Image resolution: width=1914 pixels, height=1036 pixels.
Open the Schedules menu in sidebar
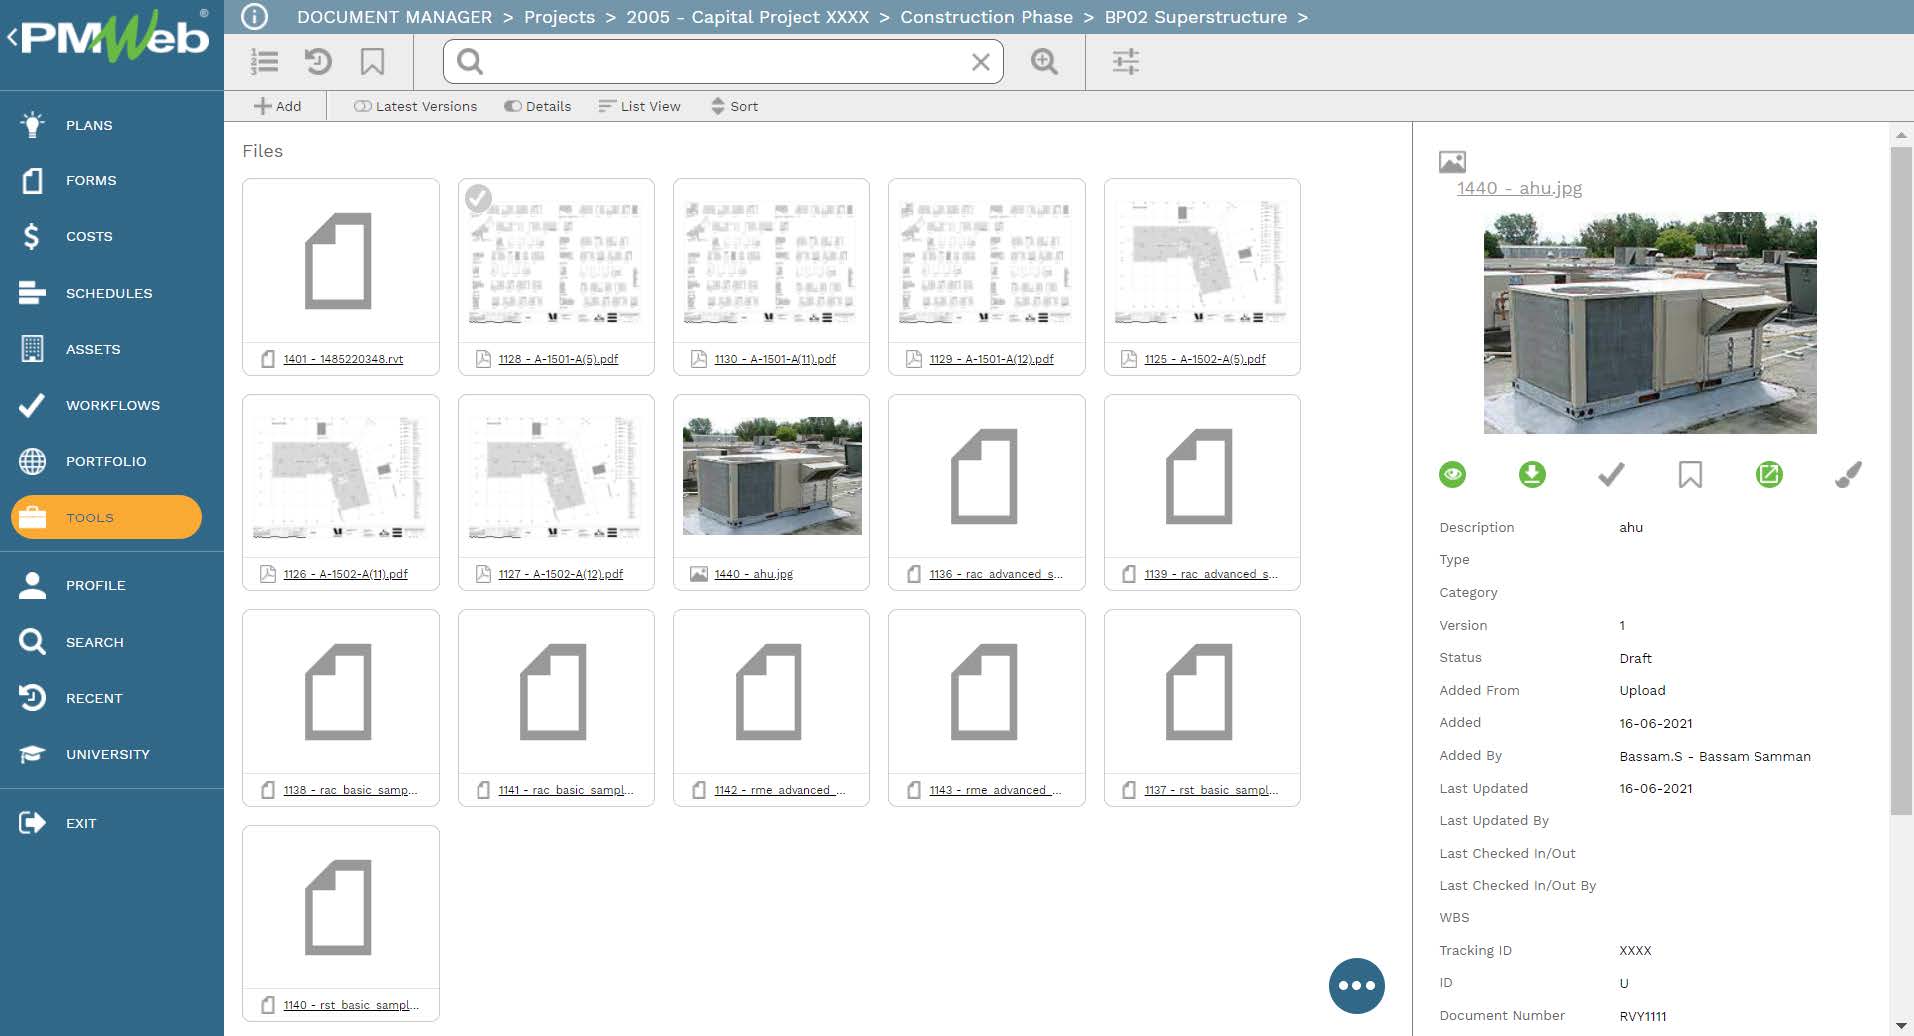pyautogui.click(x=109, y=293)
